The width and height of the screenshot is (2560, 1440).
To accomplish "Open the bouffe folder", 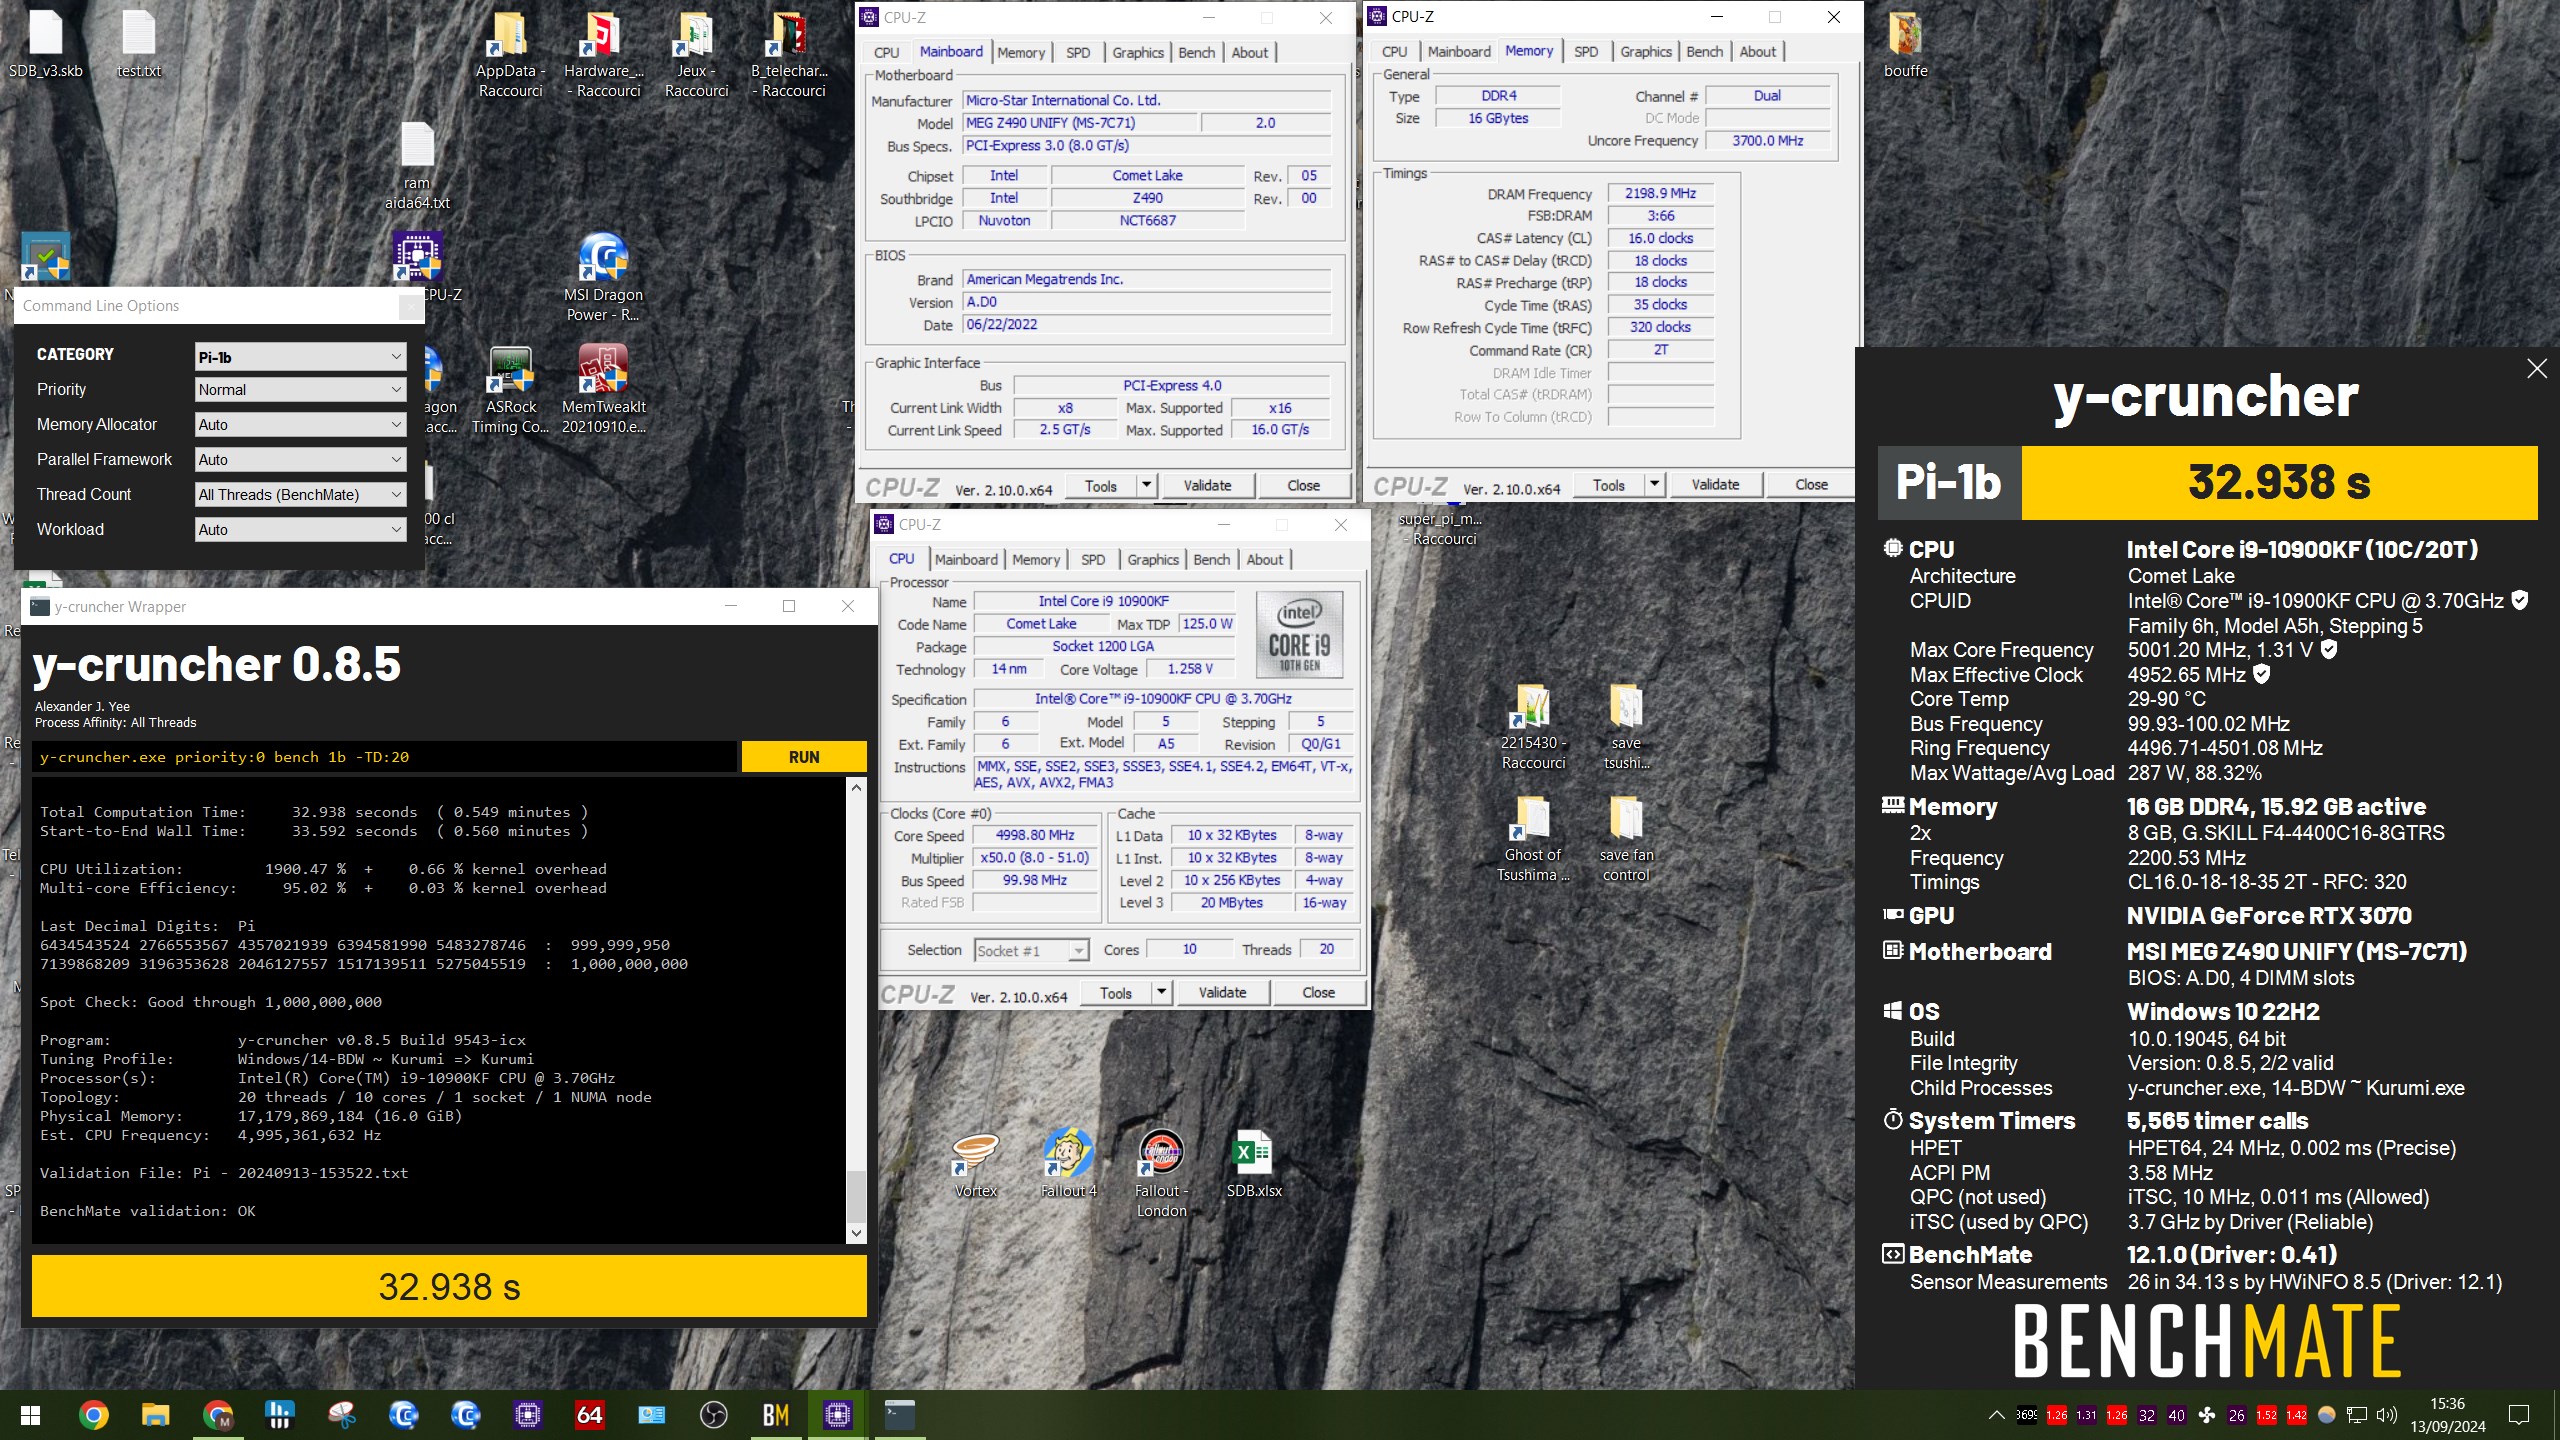I will tap(1905, 45).
